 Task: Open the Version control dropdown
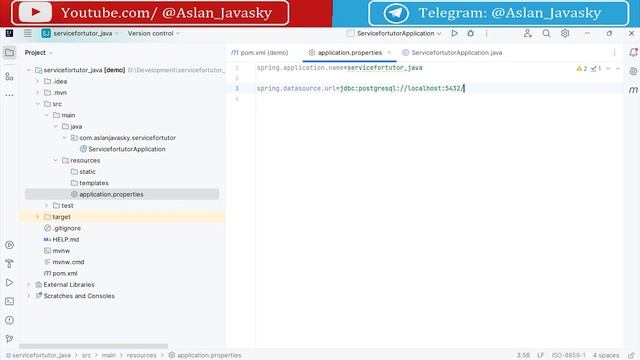click(x=154, y=33)
